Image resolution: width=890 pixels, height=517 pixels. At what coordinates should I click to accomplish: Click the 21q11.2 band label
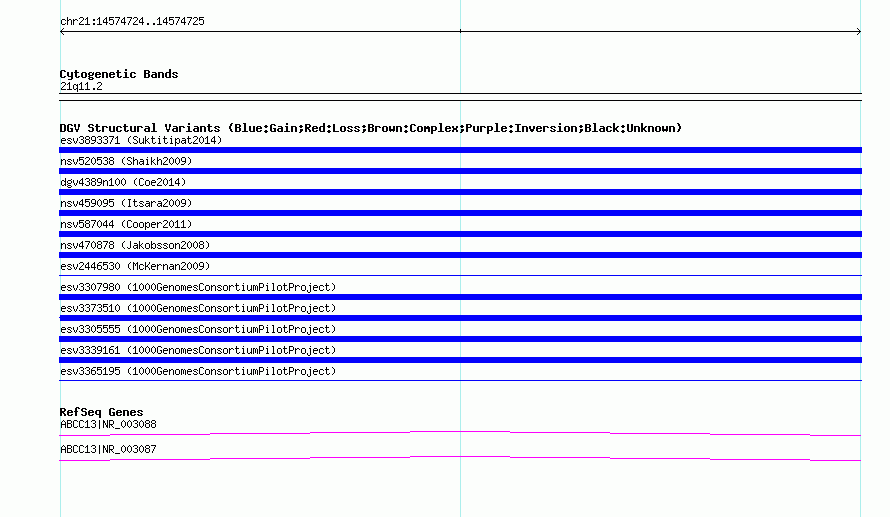(x=81, y=86)
